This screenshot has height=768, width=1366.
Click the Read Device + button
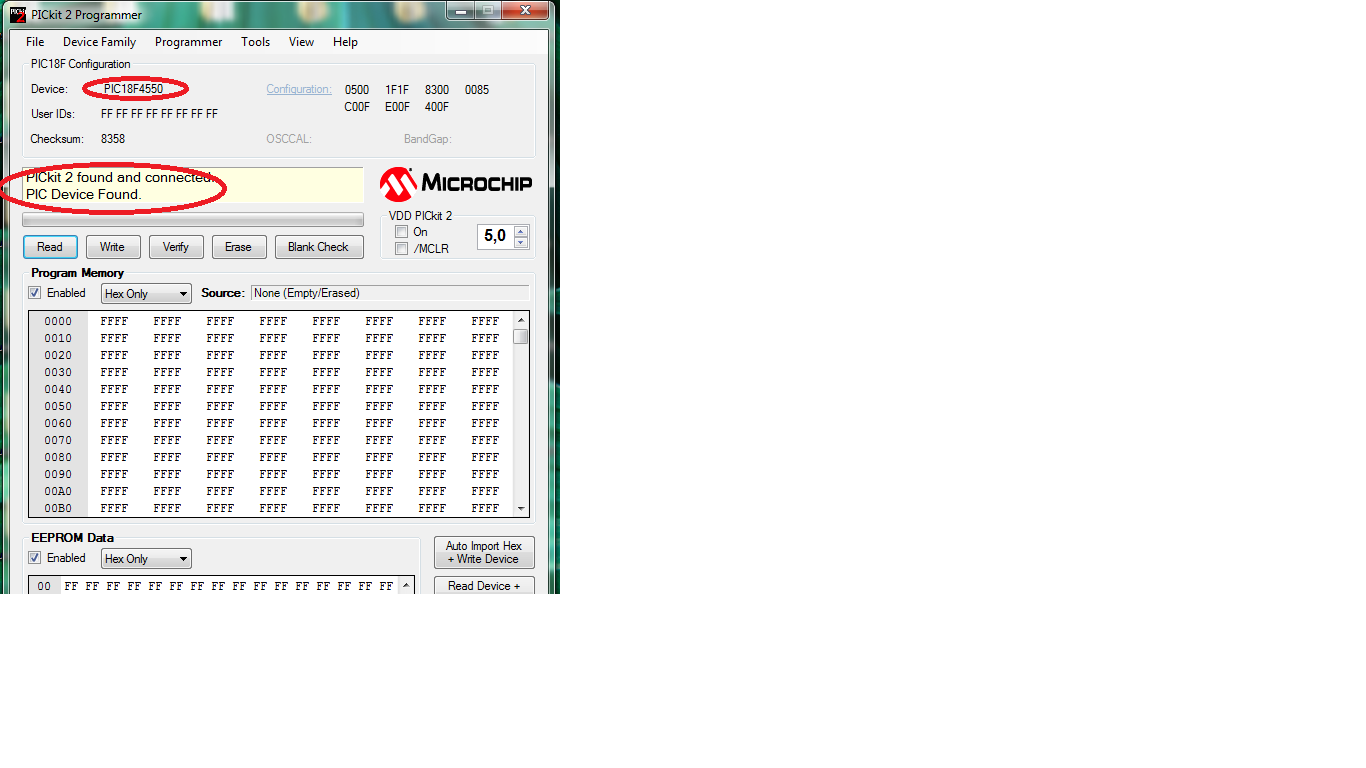(x=484, y=586)
